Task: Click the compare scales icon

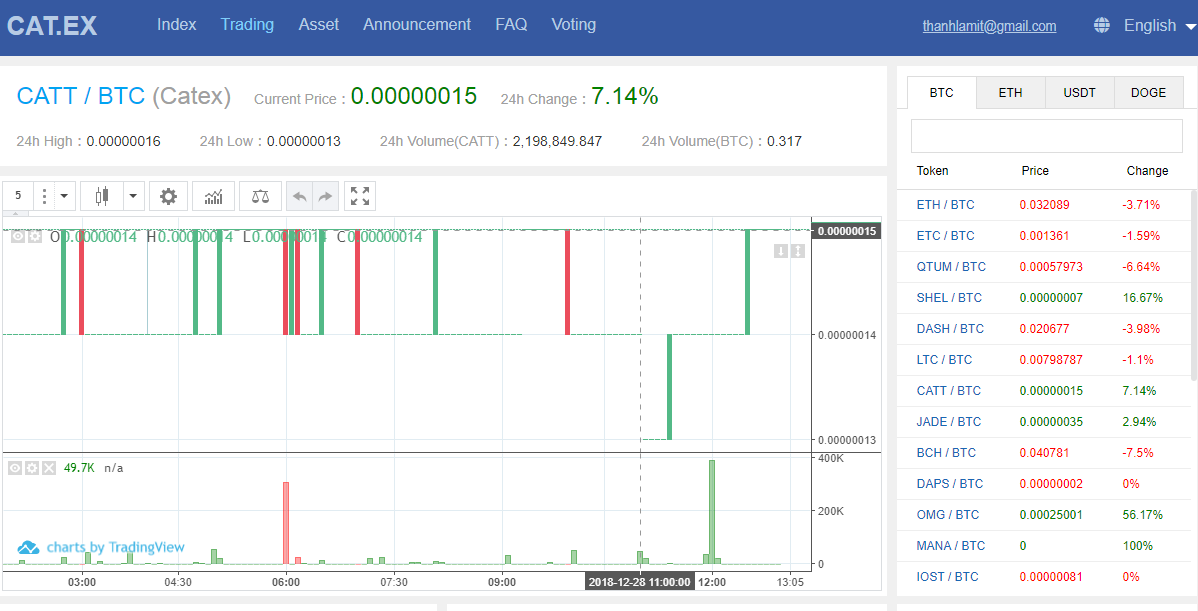Action: click(x=261, y=196)
